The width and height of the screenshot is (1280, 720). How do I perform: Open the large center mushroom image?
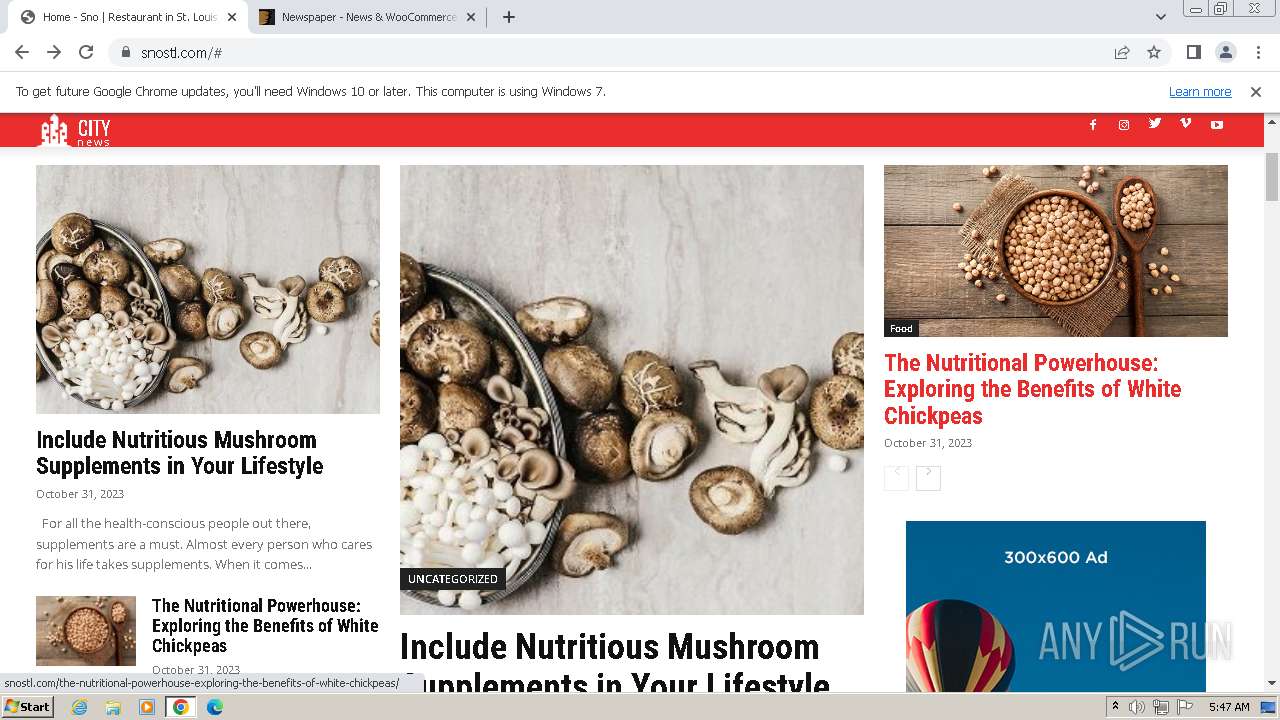(x=632, y=390)
